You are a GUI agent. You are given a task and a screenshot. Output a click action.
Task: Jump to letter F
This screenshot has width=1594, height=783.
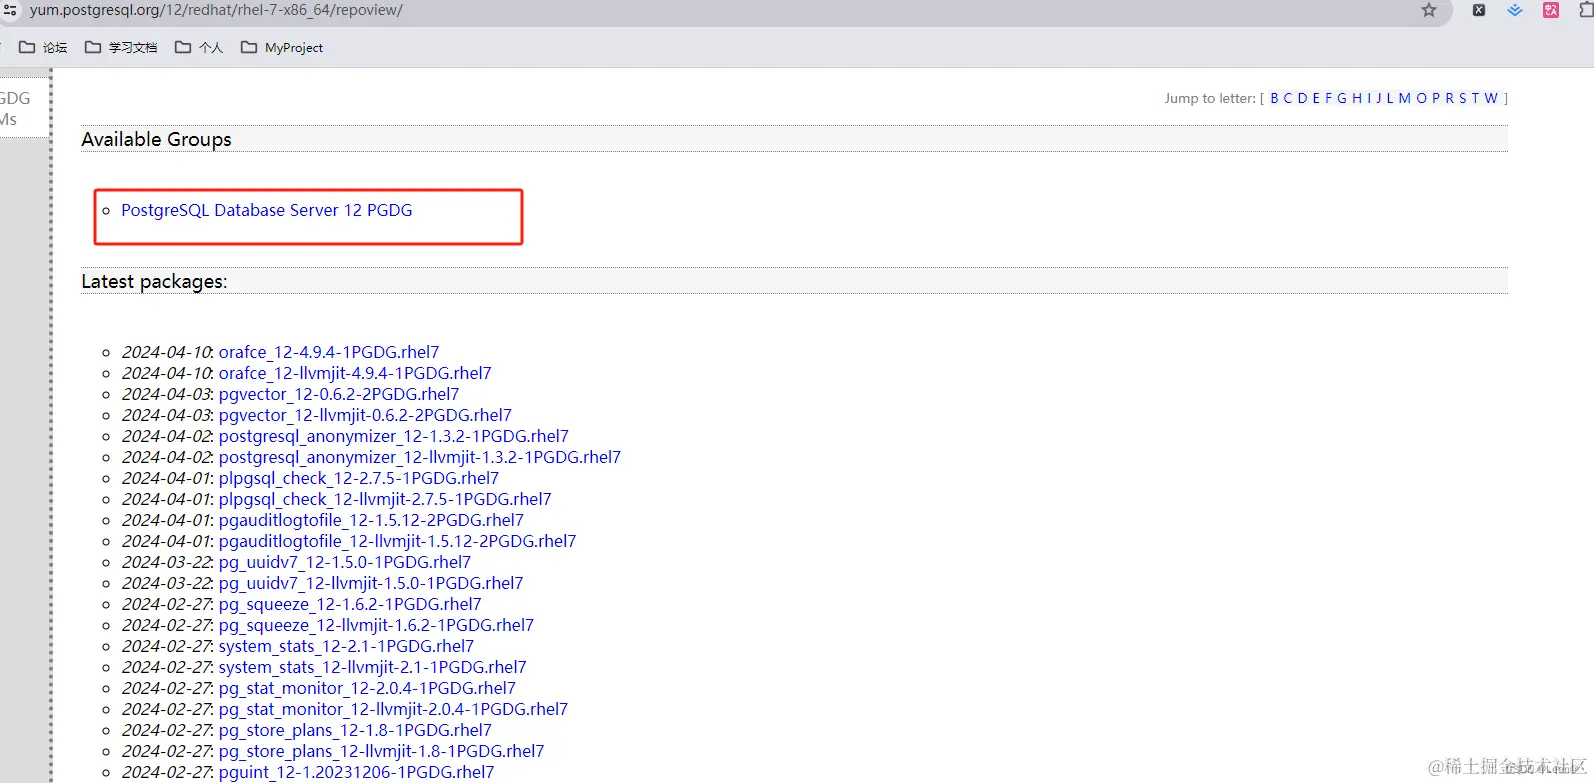(1329, 98)
